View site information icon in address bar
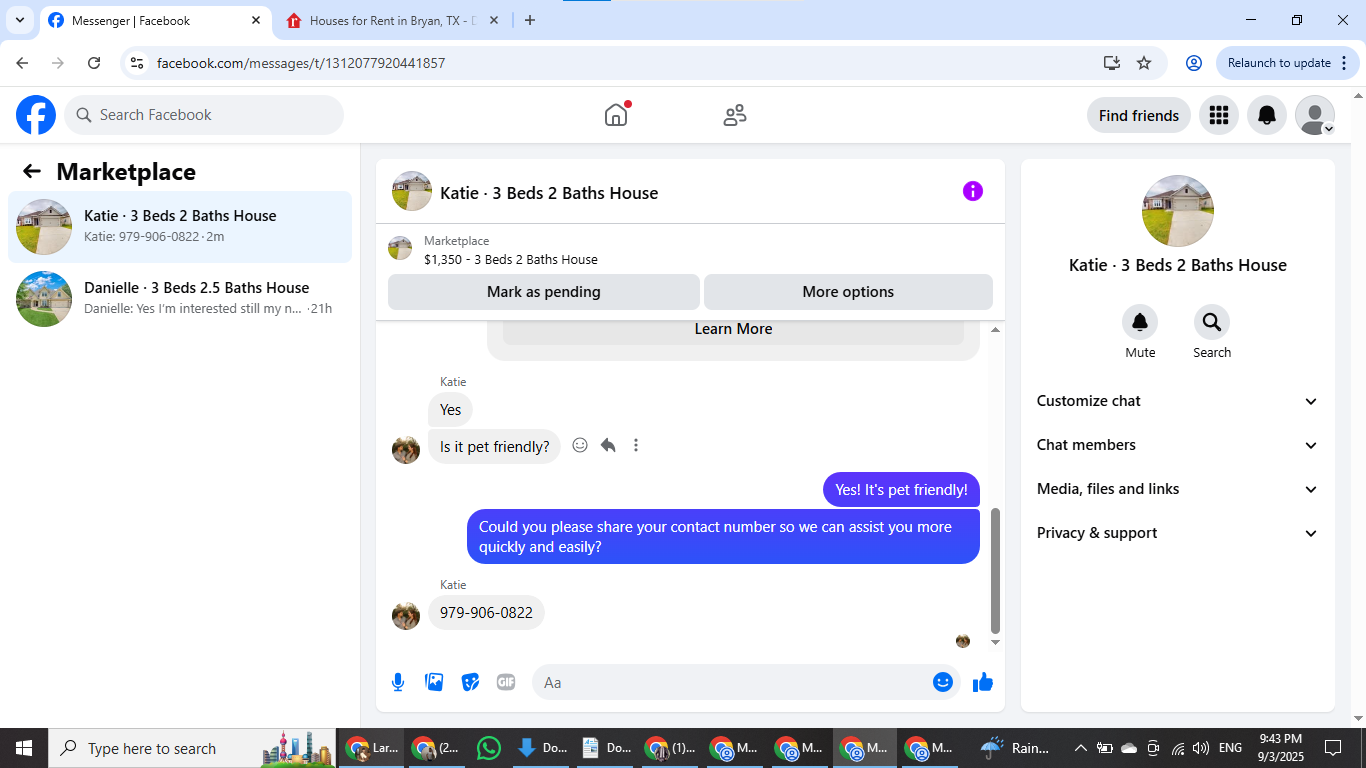Viewport: 1366px width, 768px height. pos(138,63)
